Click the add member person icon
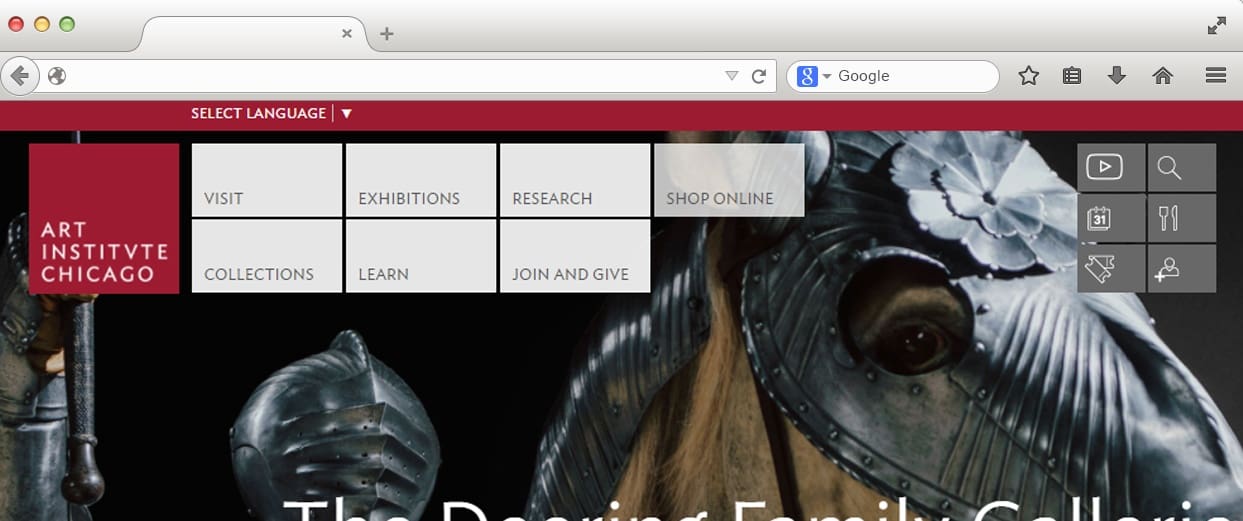The width and height of the screenshot is (1243, 521). click(x=1181, y=269)
